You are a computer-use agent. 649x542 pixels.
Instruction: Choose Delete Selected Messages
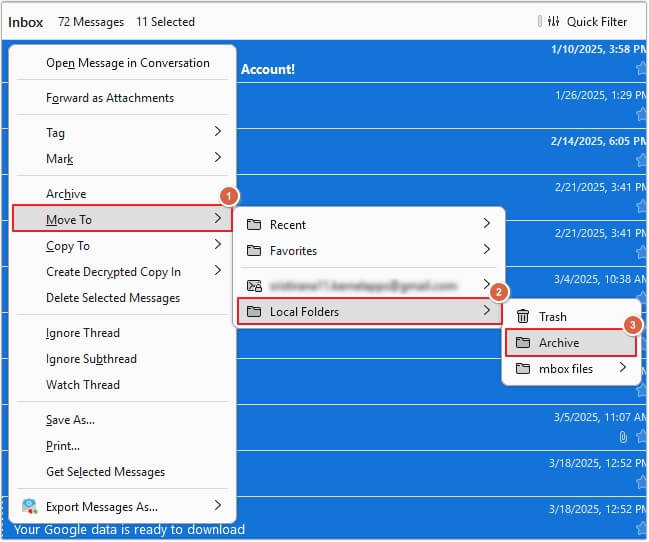click(113, 298)
